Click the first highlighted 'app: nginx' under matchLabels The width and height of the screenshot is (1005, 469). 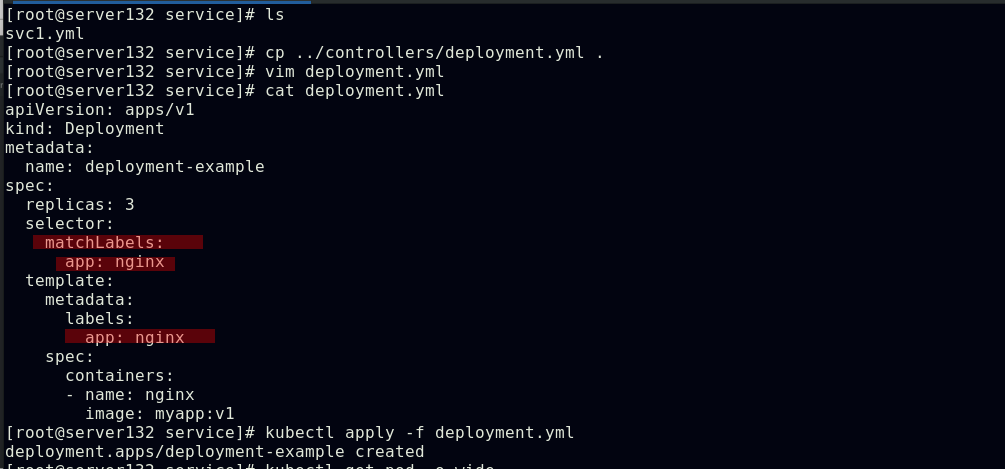pyautogui.click(x=114, y=262)
